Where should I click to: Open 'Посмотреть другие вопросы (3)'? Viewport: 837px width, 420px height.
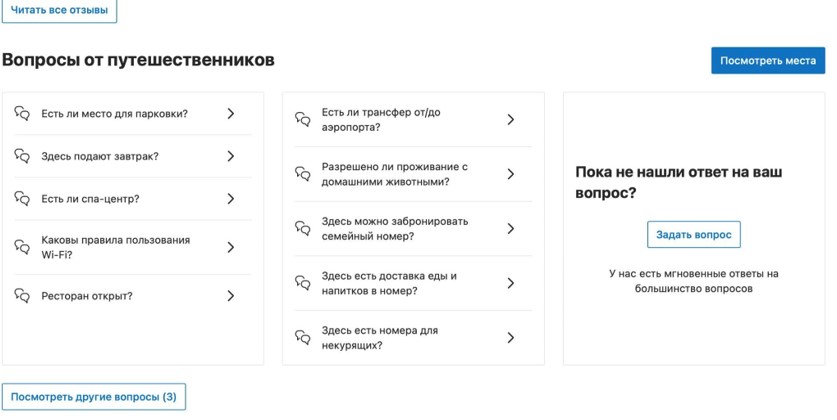(x=94, y=397)
